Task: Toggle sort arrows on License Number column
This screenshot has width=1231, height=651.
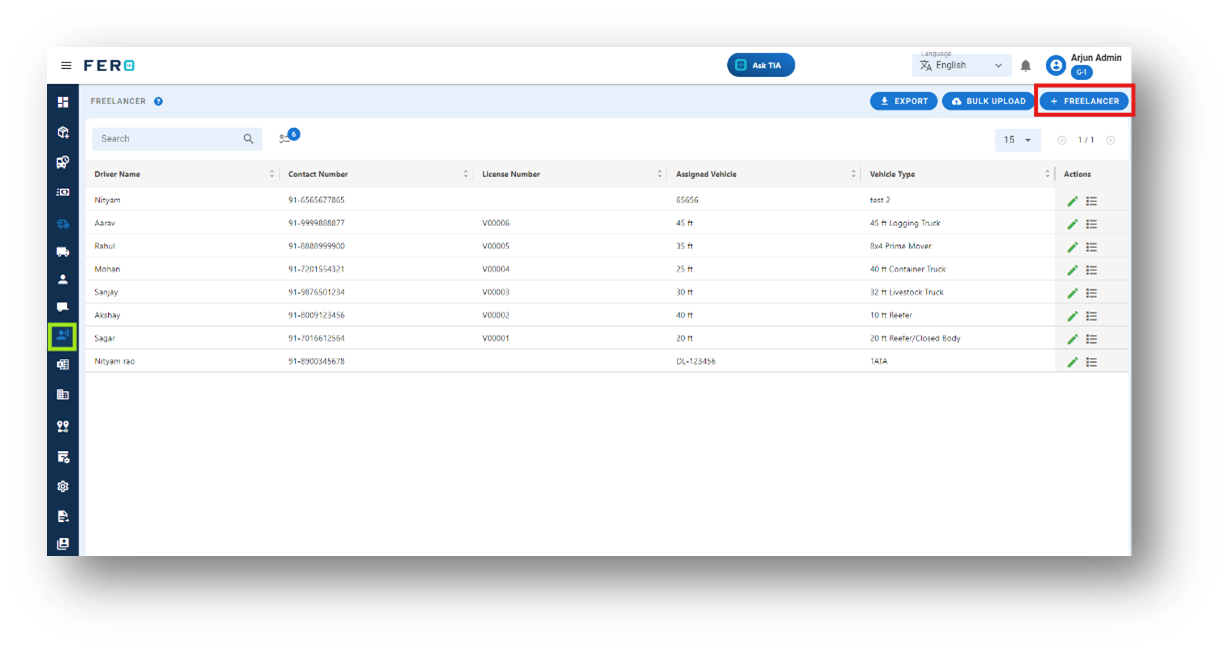Action: (660, 174)
